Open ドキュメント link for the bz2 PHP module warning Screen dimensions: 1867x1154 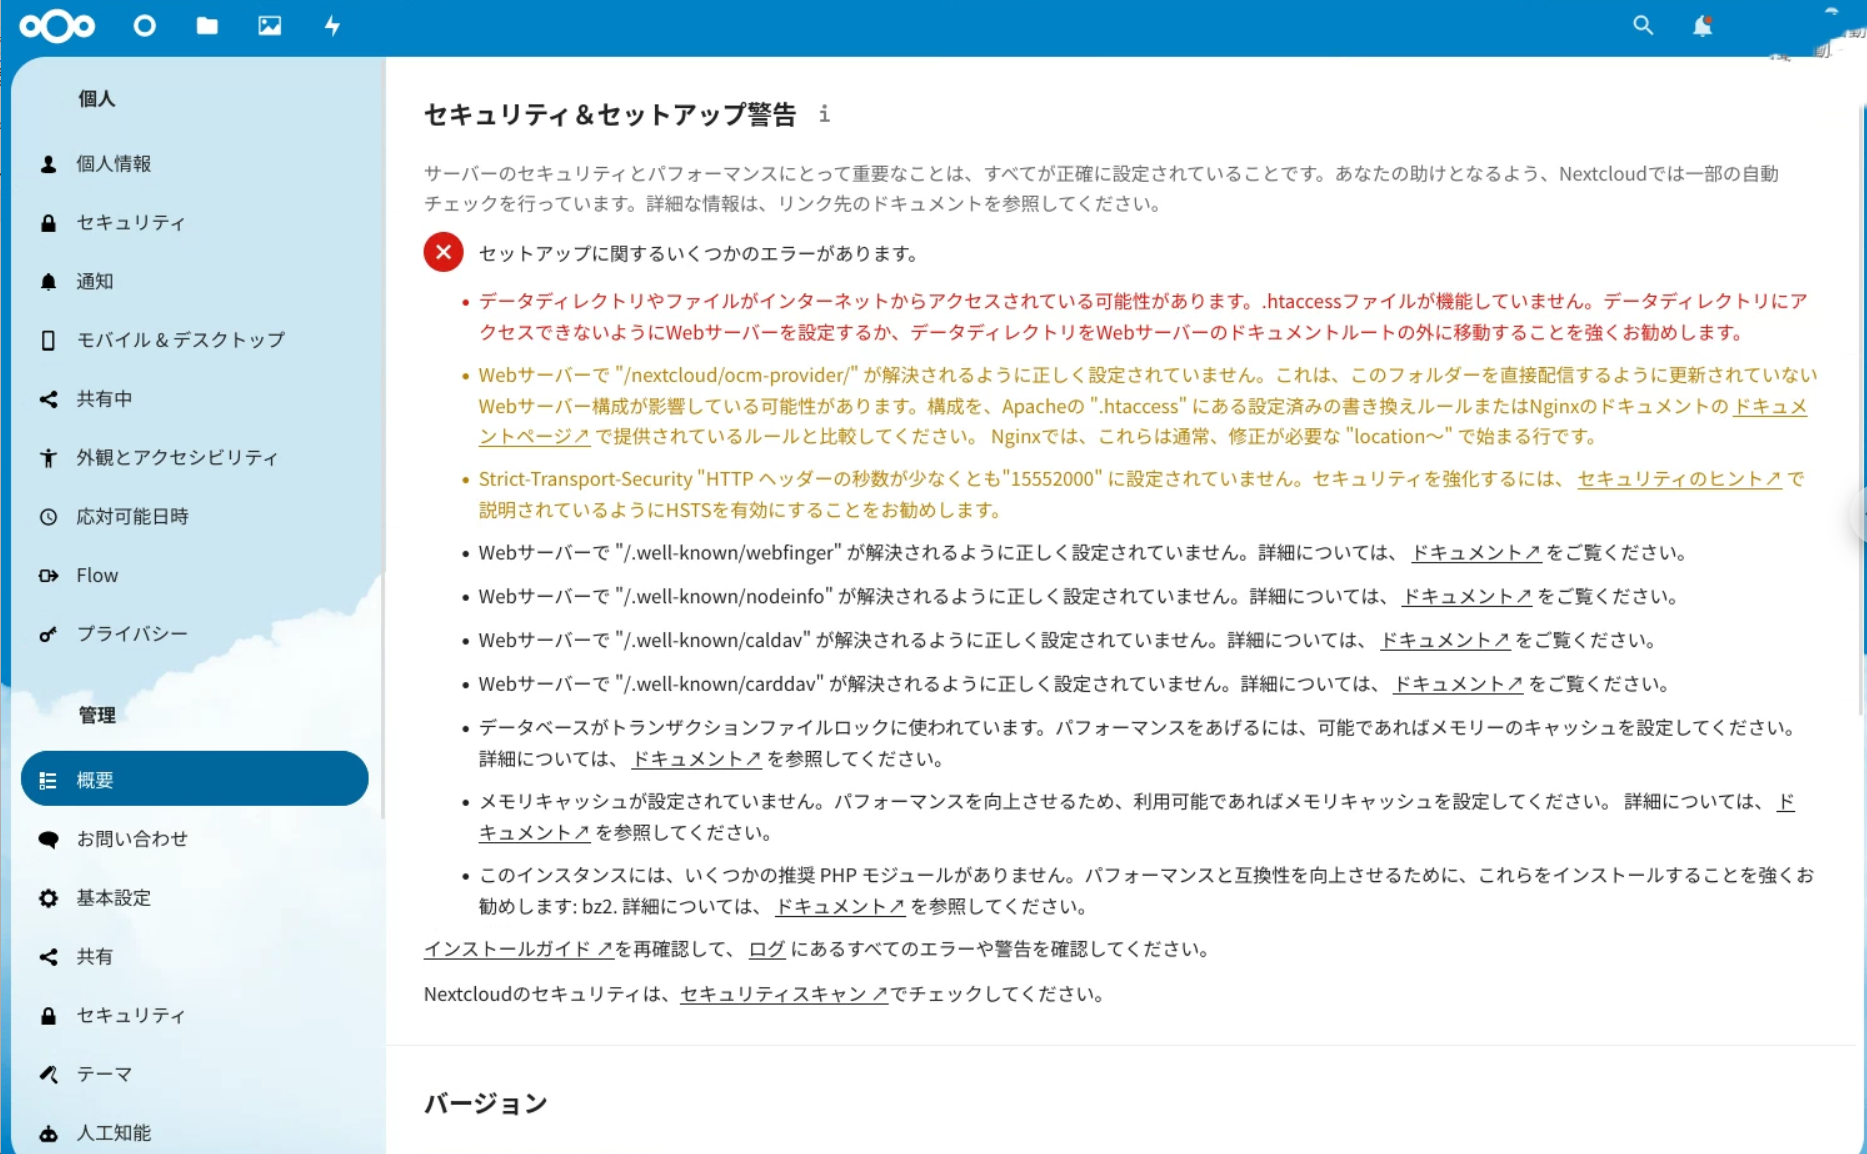pos(840,907)
